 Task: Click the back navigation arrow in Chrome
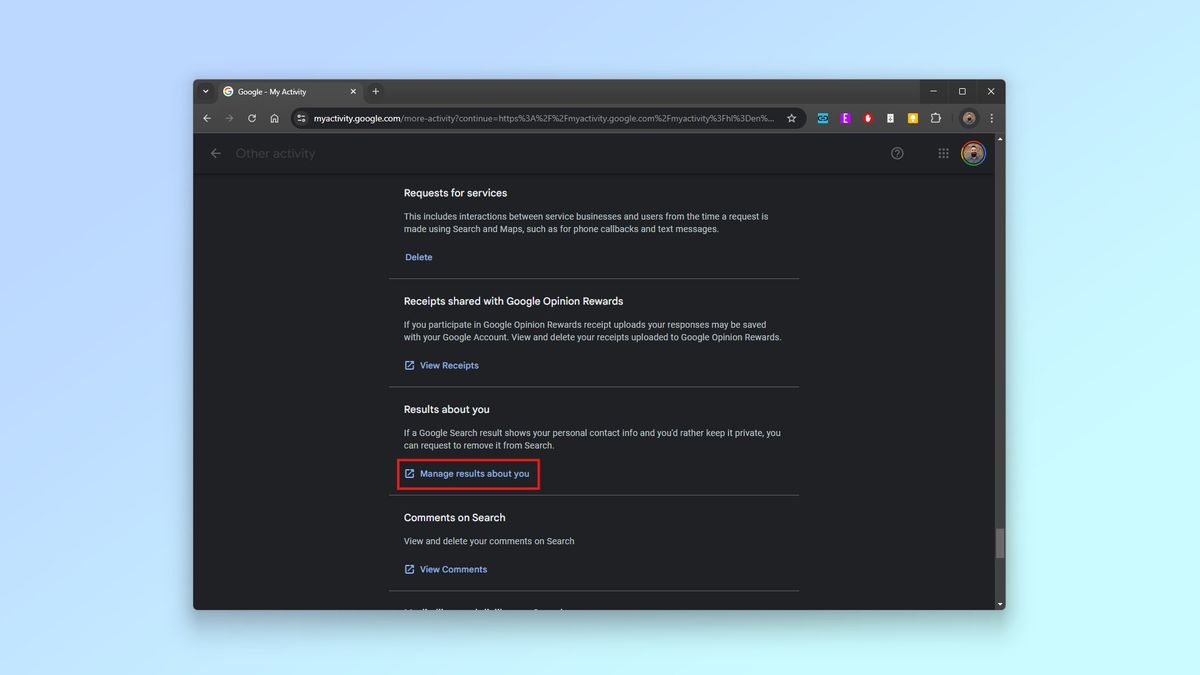(x=207, y=118)
